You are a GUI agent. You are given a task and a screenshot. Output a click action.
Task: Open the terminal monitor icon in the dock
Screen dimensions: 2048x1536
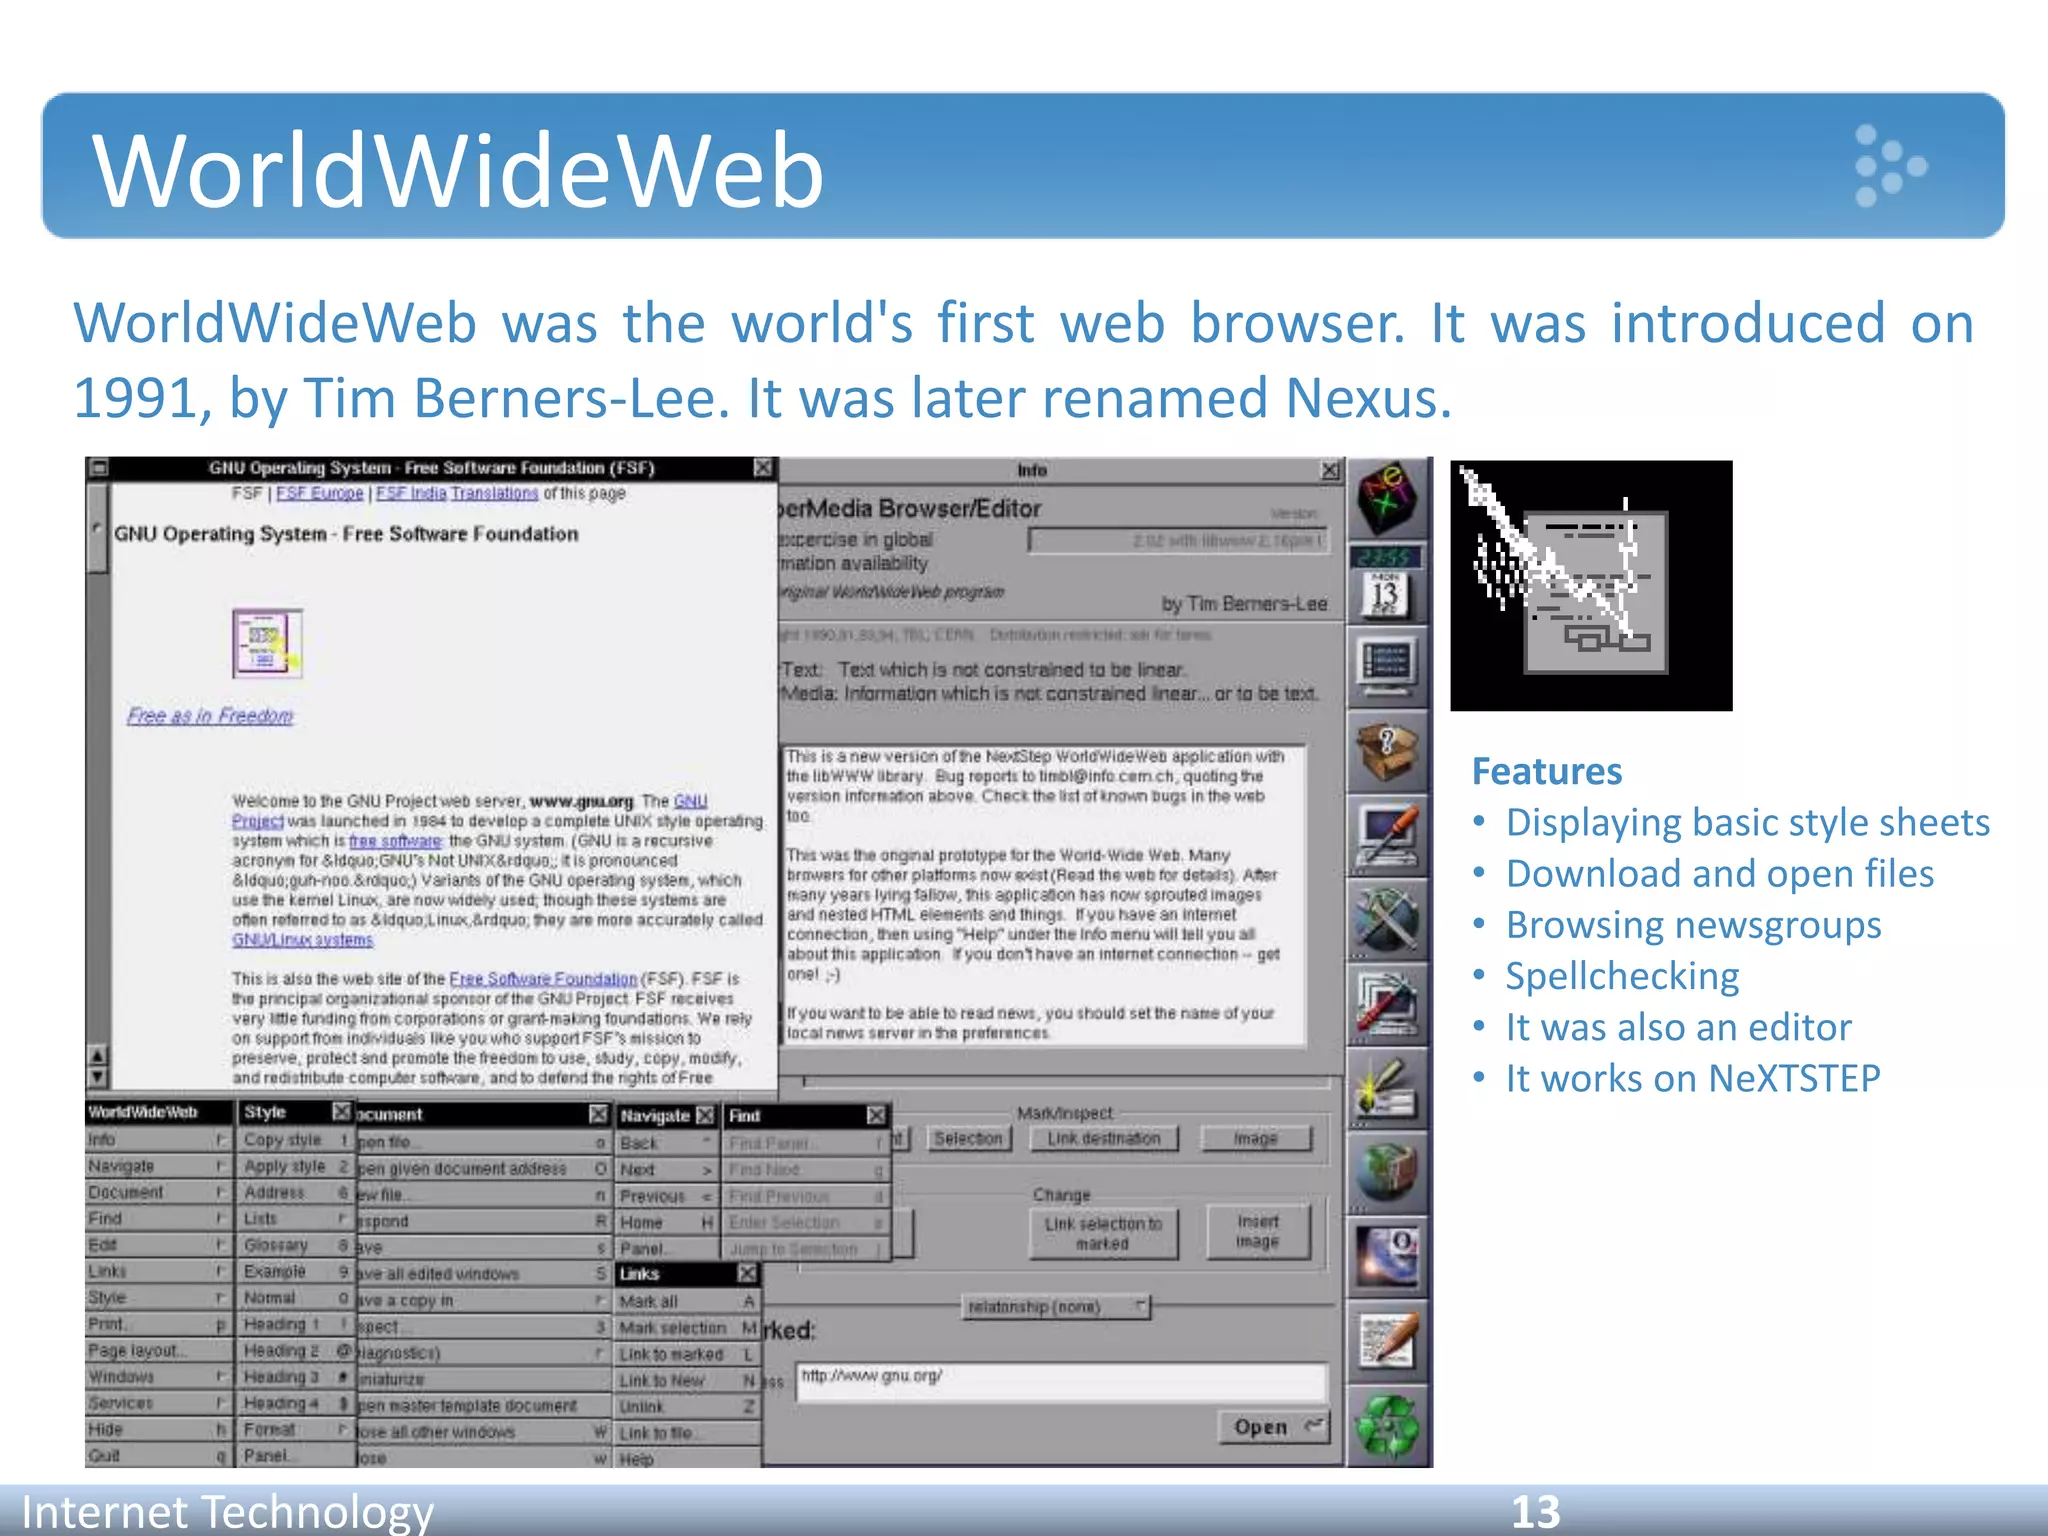pyautogui.click(x=1387, y=666)
